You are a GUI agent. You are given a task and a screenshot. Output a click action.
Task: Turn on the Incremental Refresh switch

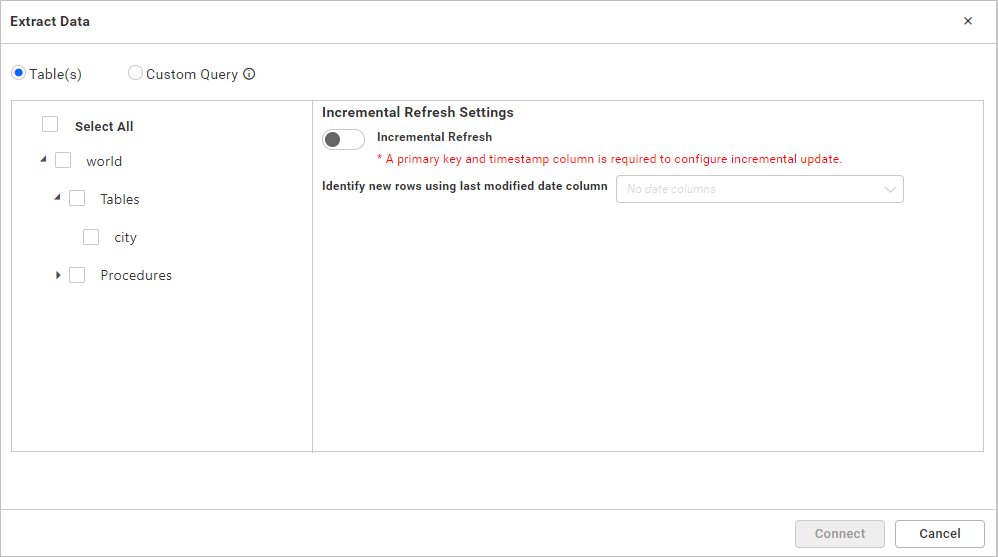[x=343, y=139]
